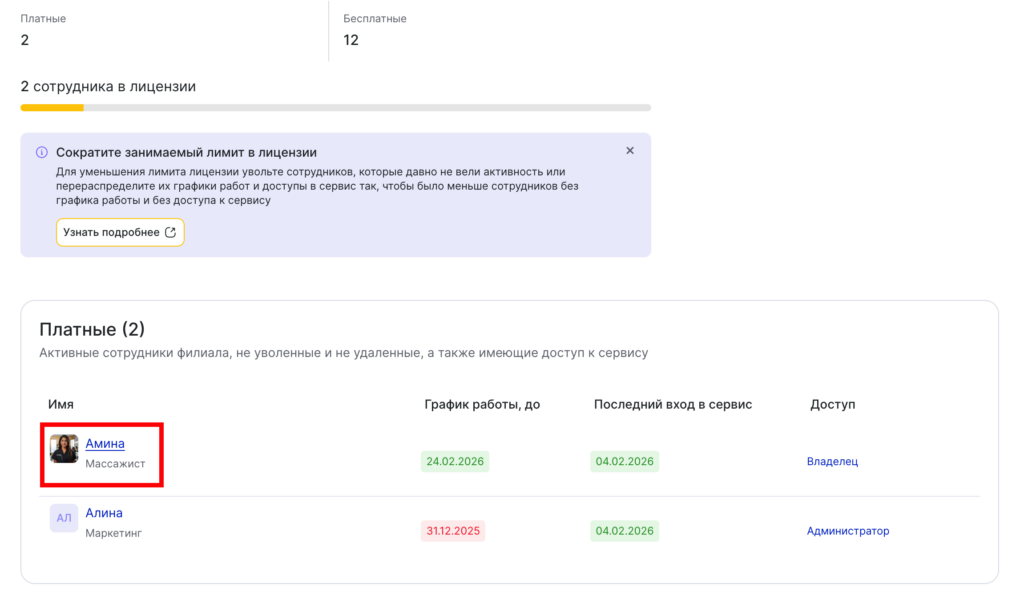Close the license limit info banner
This screenshot has height=592, width=1024.
click(630, 151)
